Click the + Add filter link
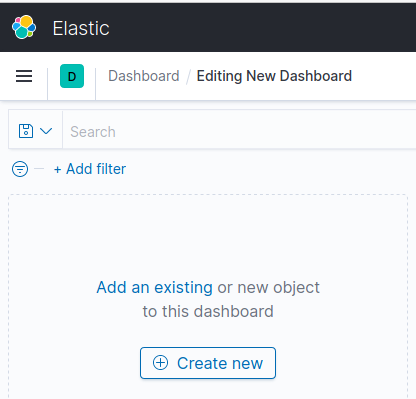Image resolution: width=416 pixels, height=399 pixels. (90, 169)
